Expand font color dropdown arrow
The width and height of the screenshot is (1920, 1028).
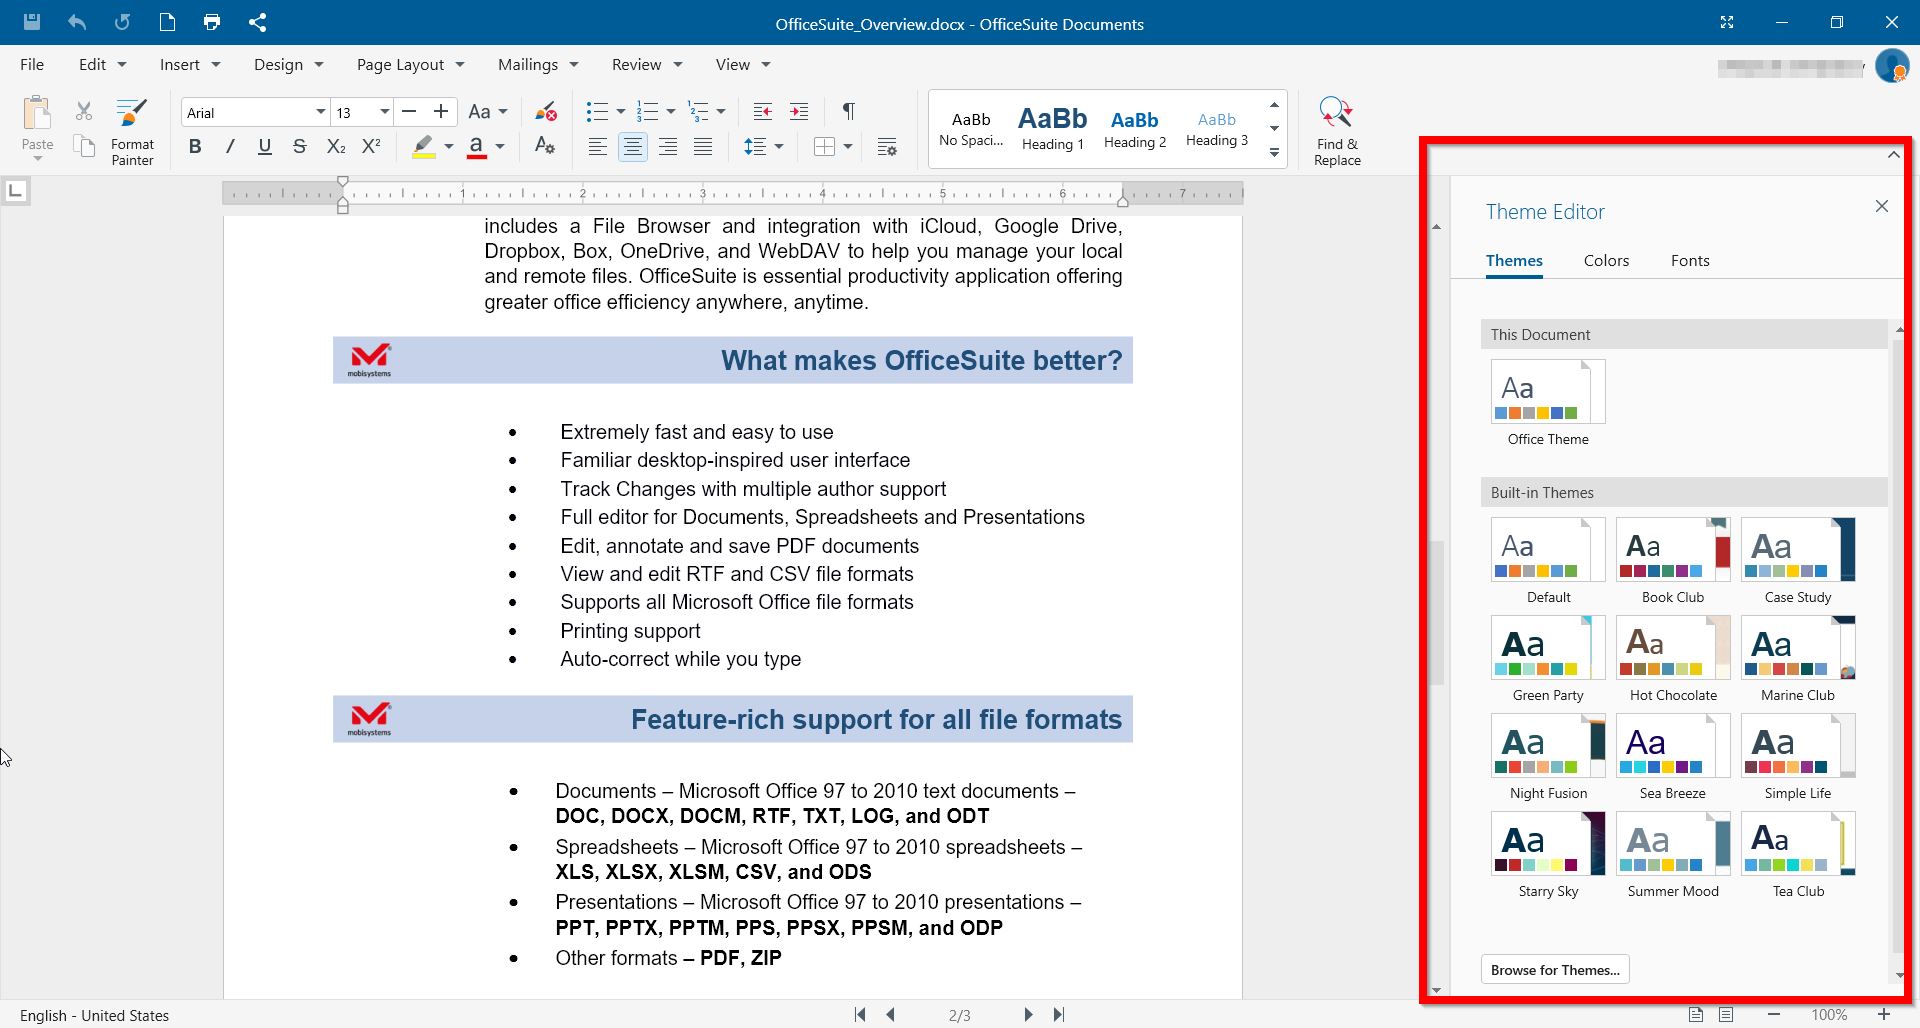click(x=500, y=147)
